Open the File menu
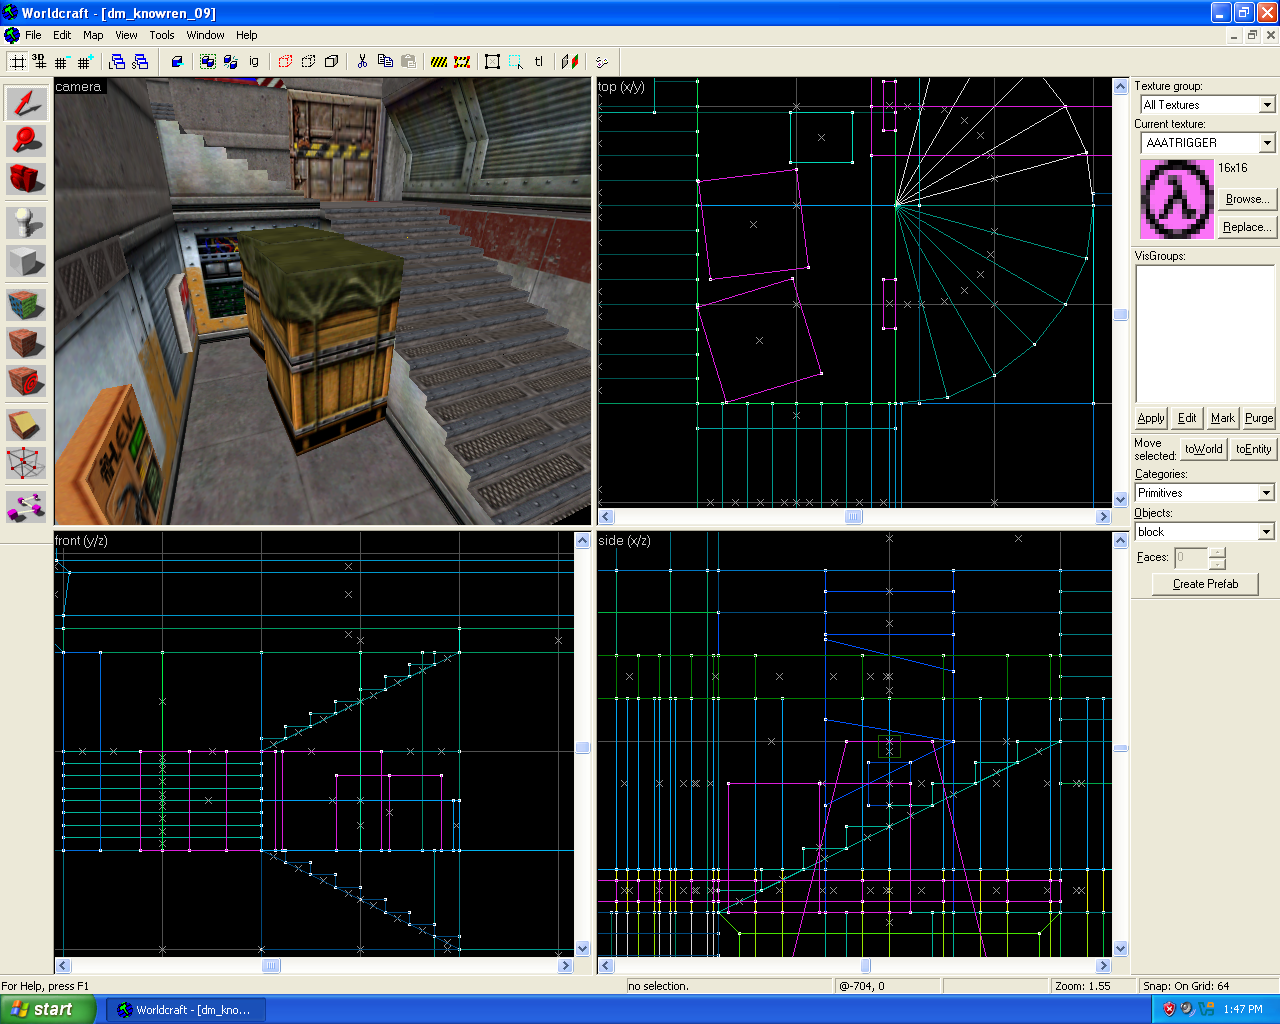Screen dimensions: 1280x1024 click(33, 35)
